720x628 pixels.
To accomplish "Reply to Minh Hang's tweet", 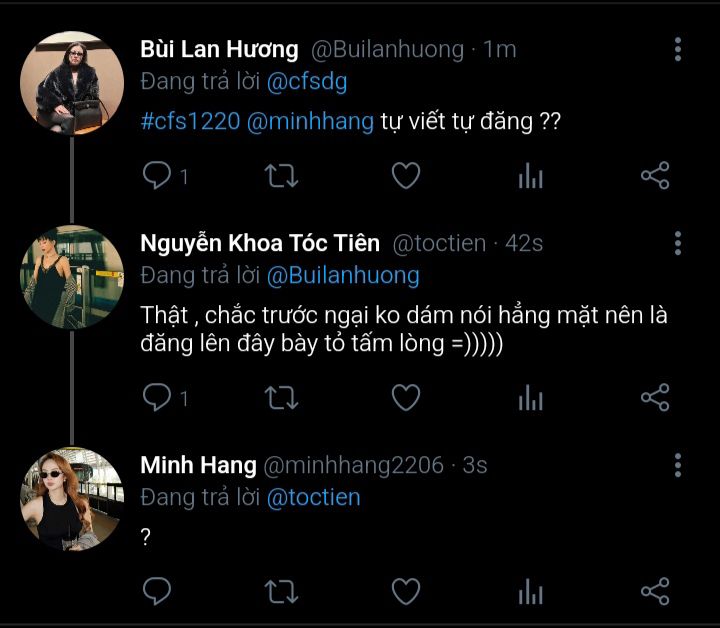I will [157, 591].
